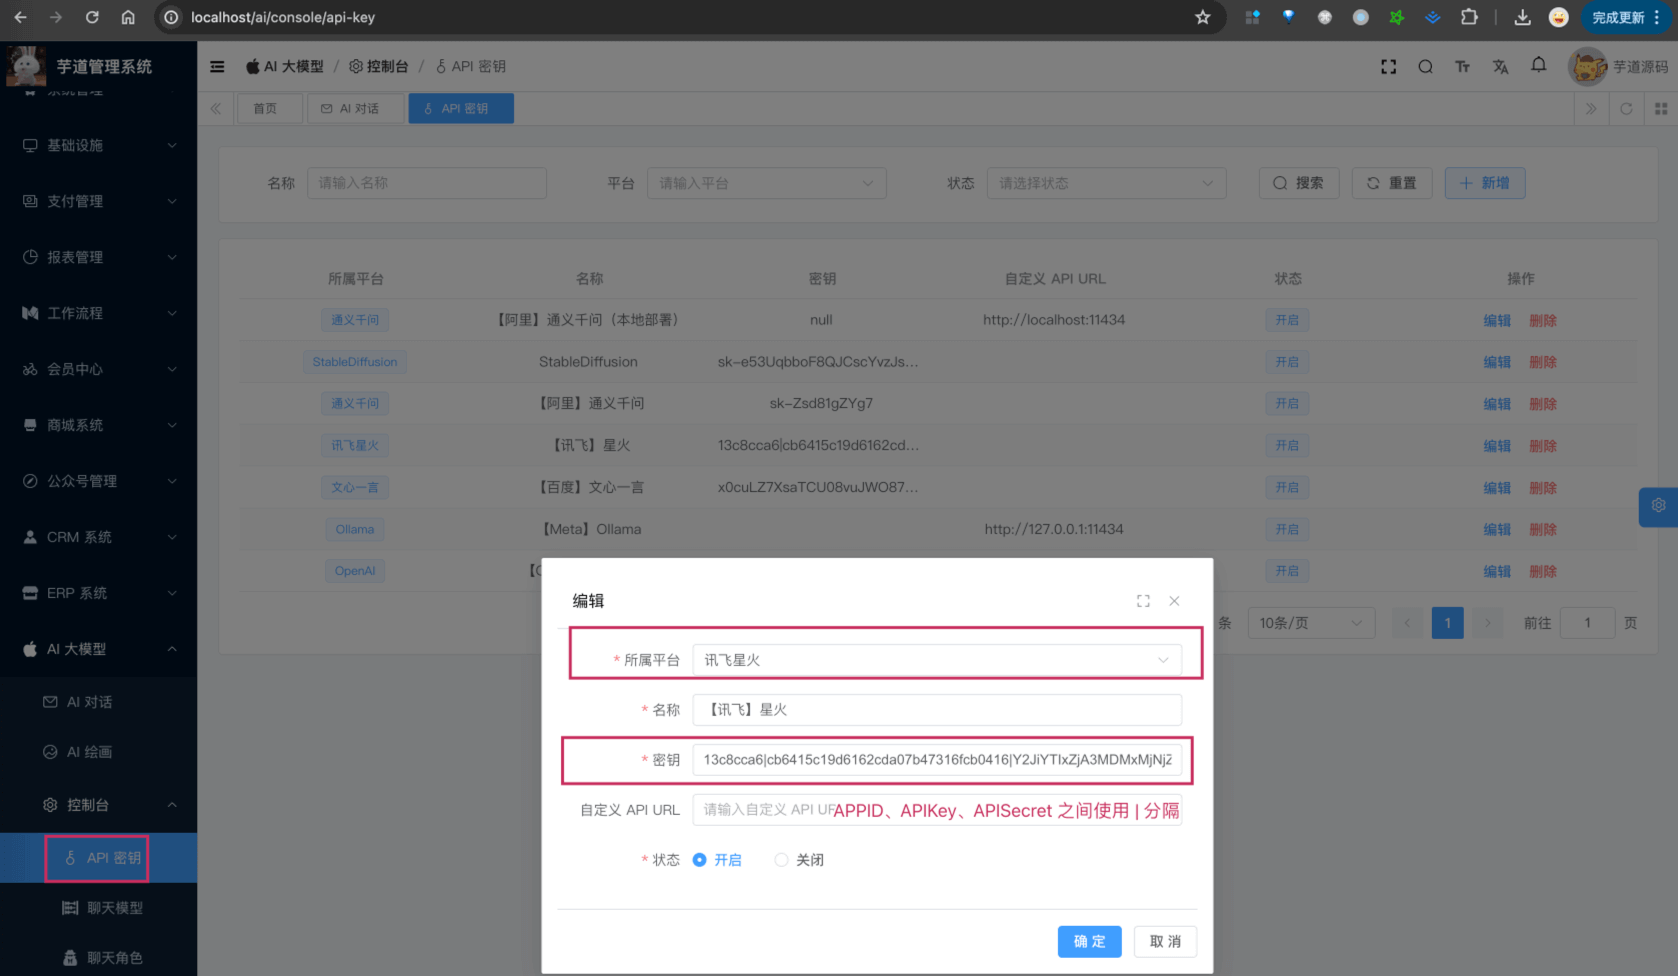
Task: Click the sidebar collapse hamburger icon
Action: (x=217, y=67)
